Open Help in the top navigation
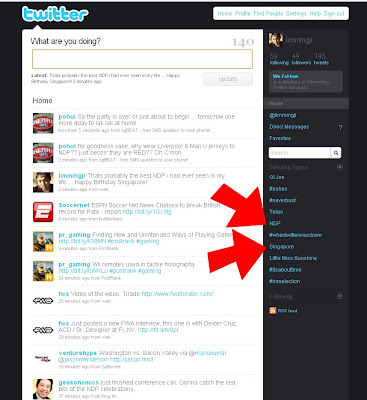 [315, 14]
